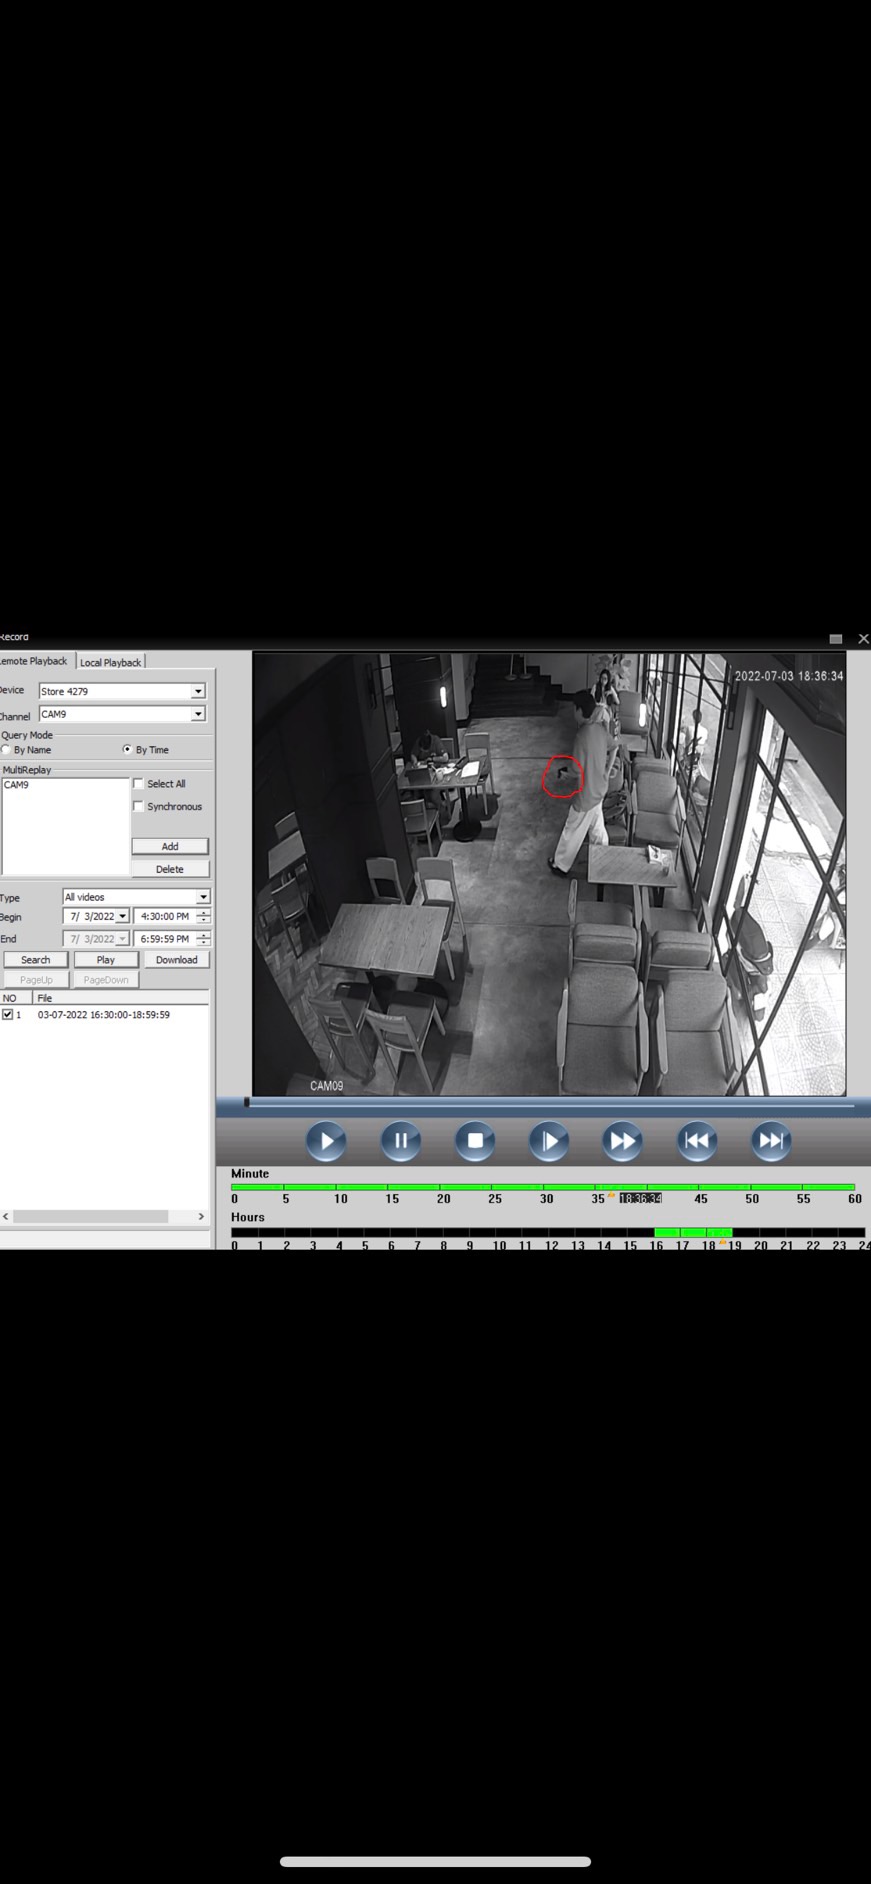Select the Remote Playback tab
Screen dimensions: 871x1884
click(34, 661)
